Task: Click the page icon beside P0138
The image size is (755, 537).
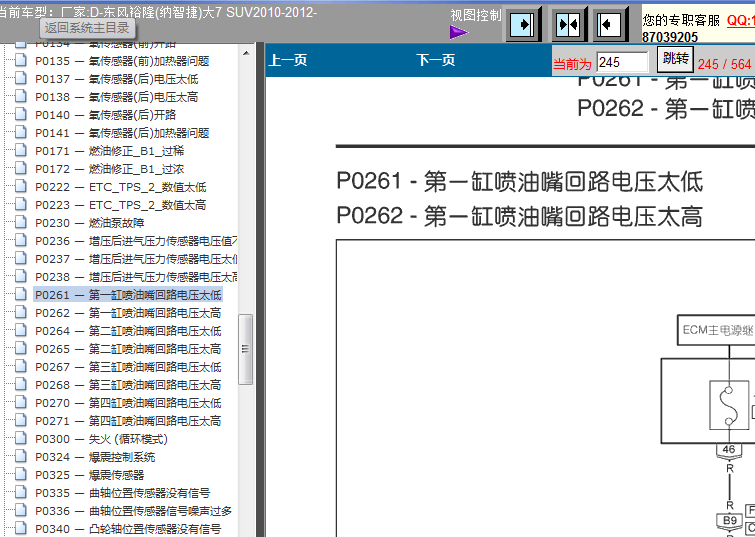Action: tap(21, 96)
